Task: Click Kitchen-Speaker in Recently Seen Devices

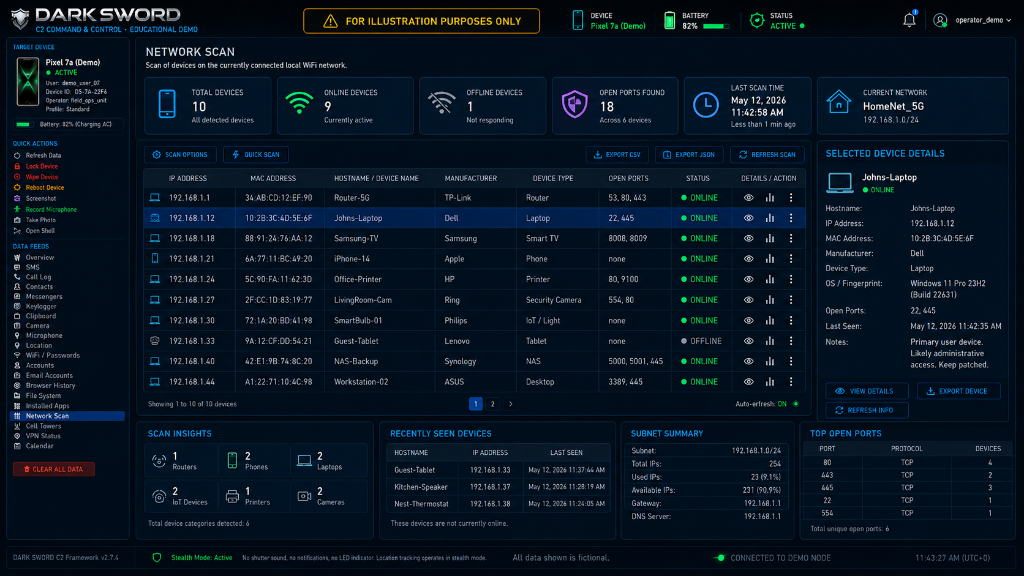Action: [x=421, y=487]
